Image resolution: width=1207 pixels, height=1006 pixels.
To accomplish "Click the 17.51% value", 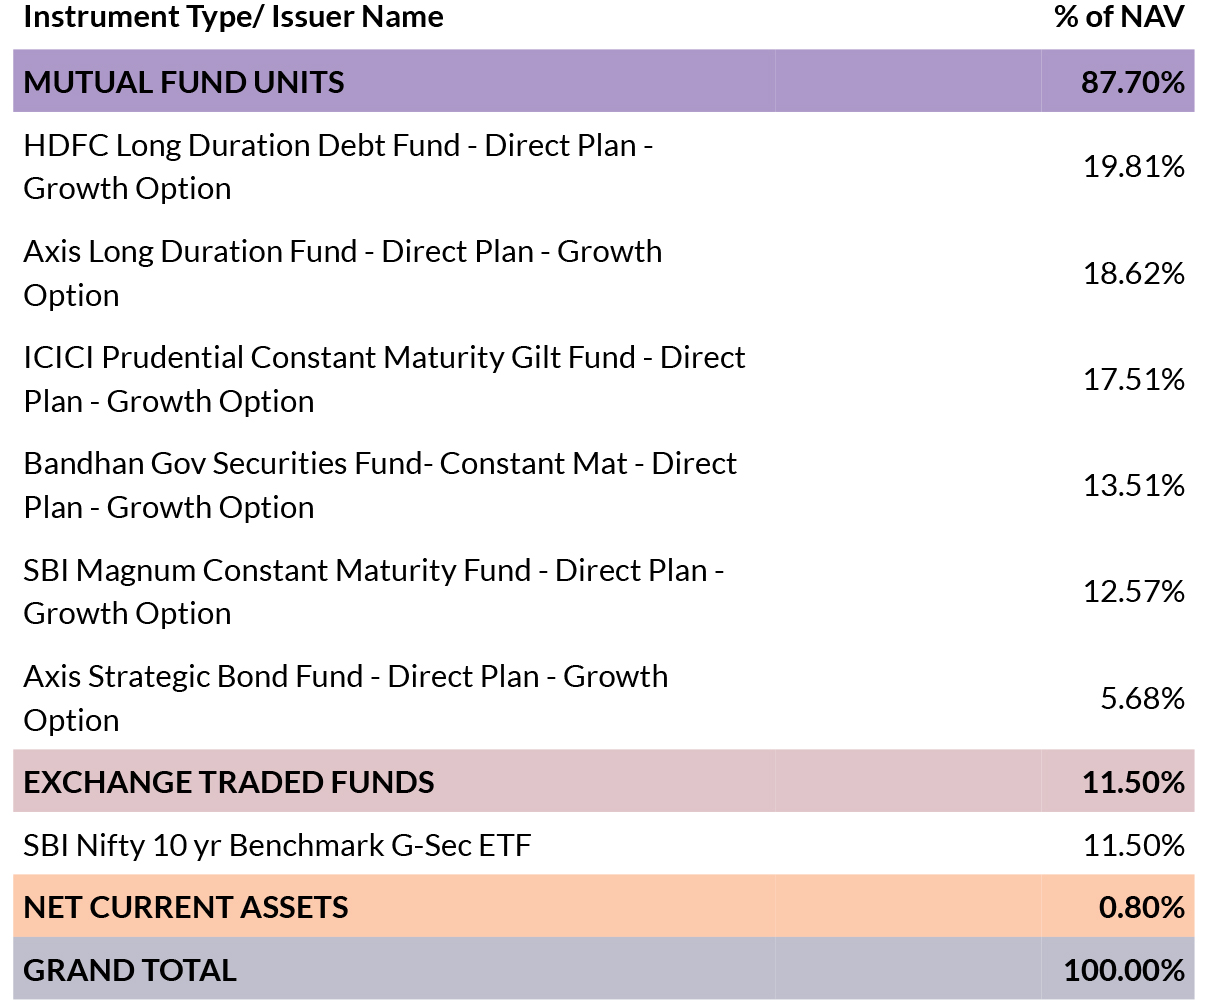I will click(x=1133, y=379).
